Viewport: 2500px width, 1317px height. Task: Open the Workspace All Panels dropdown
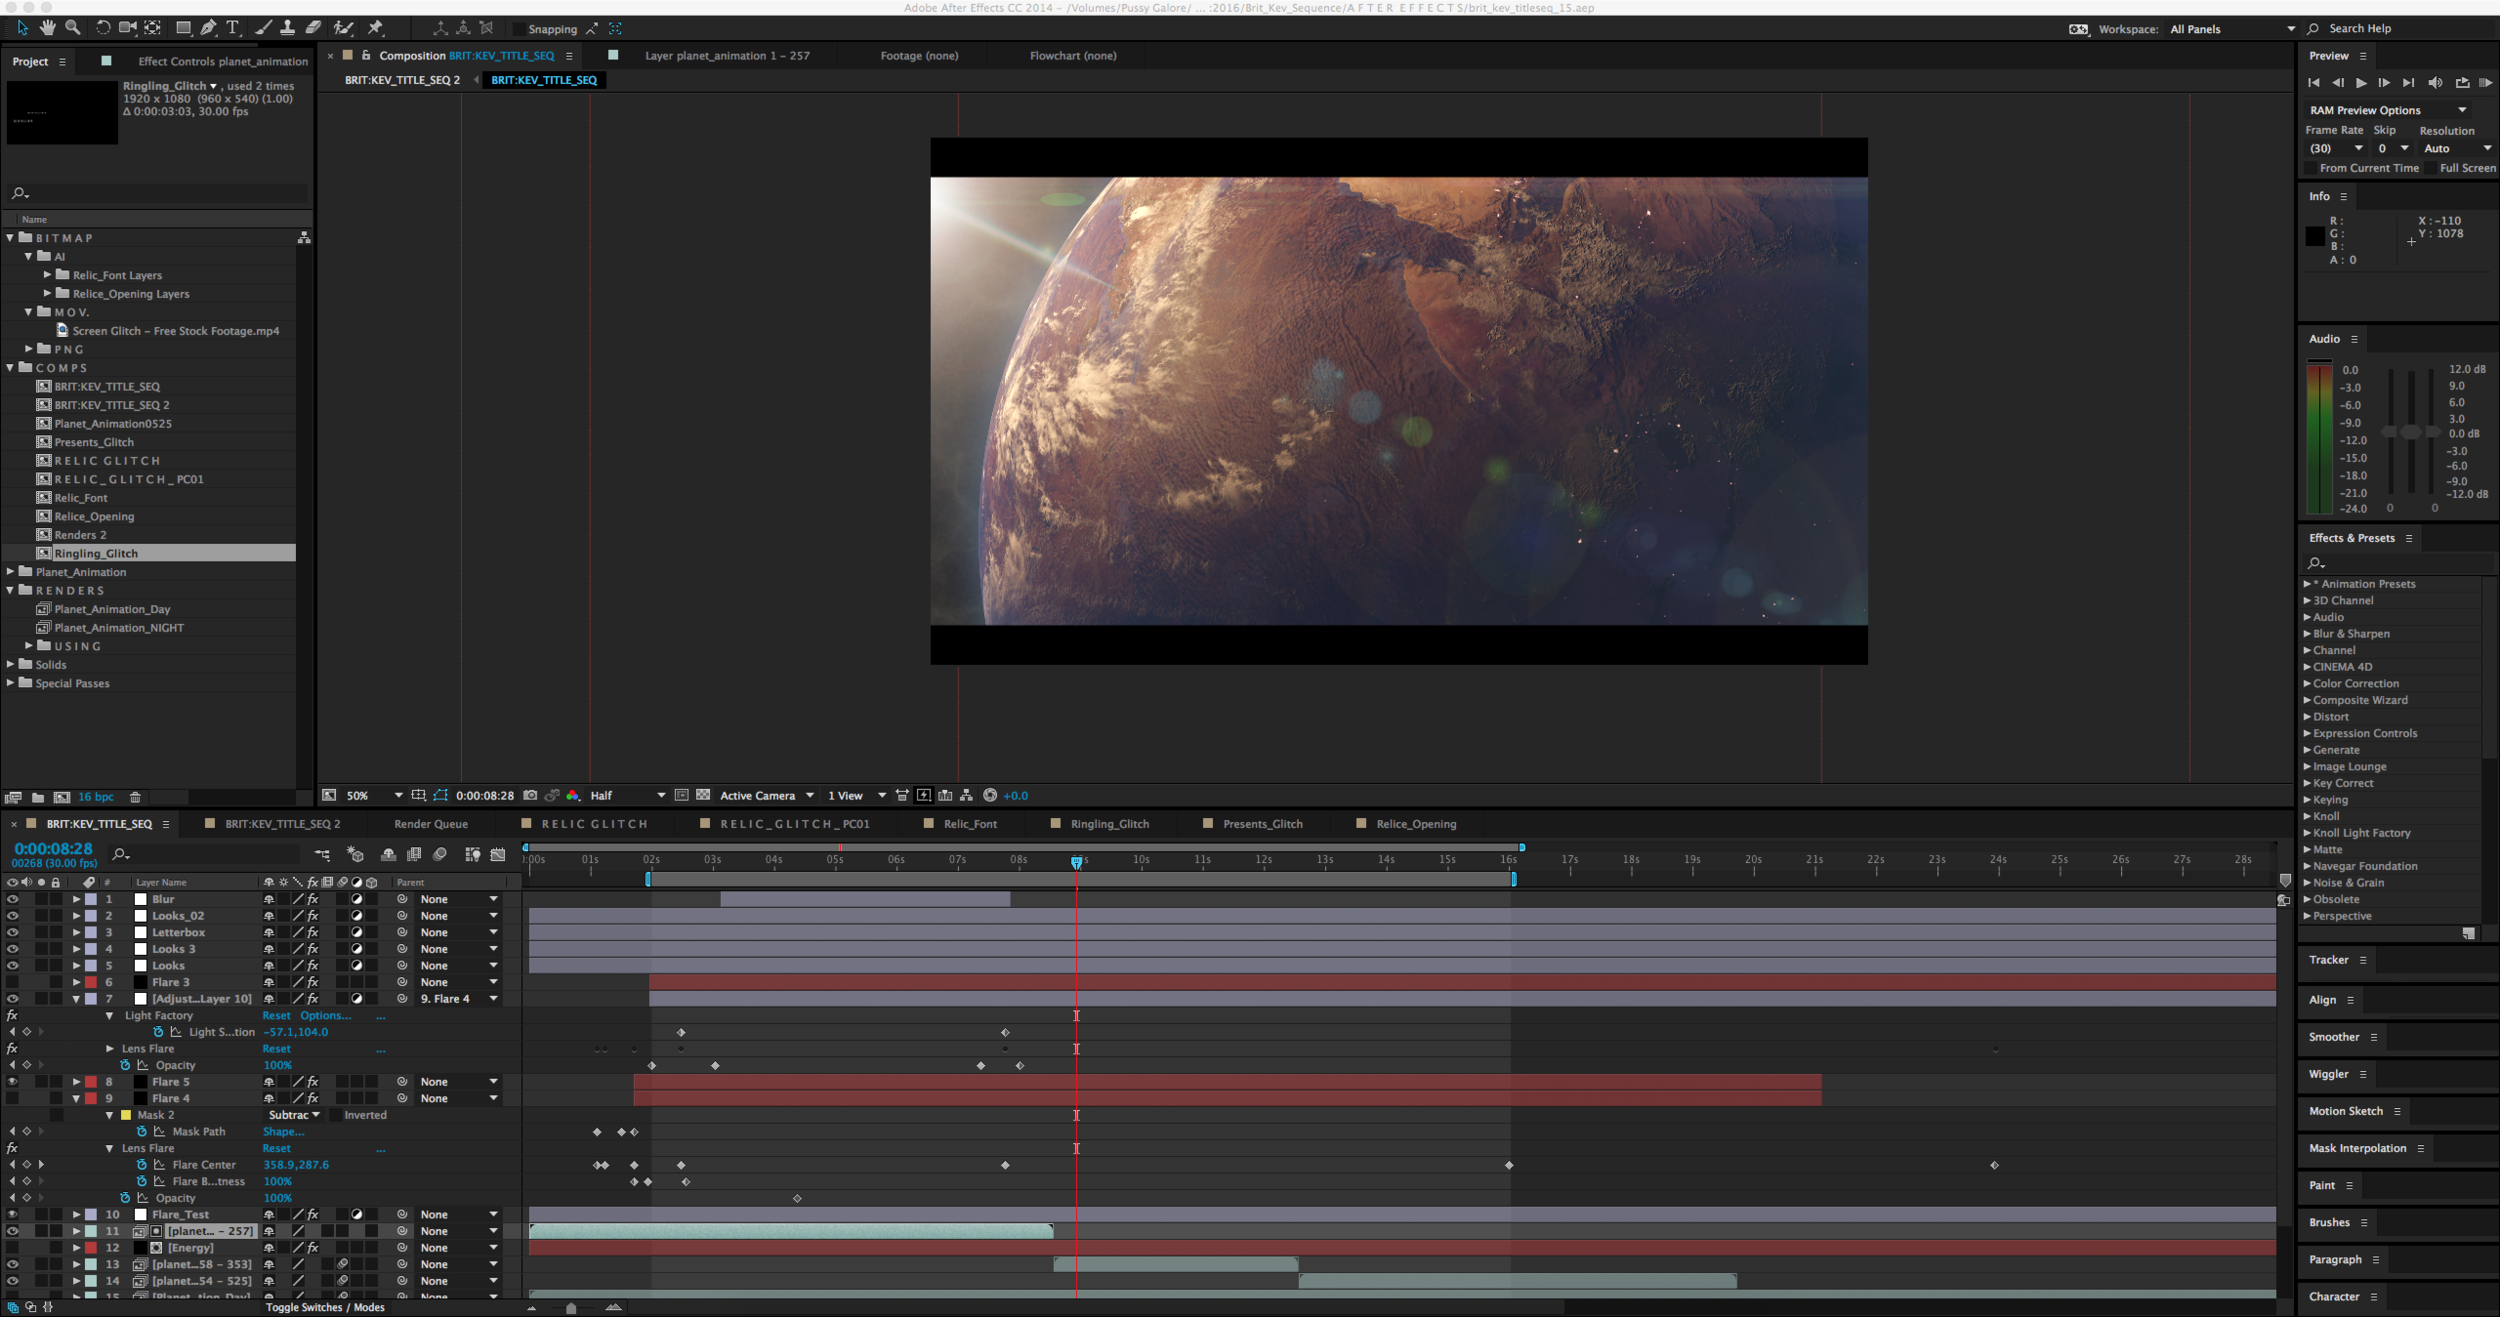click(x=2232, y=29)
